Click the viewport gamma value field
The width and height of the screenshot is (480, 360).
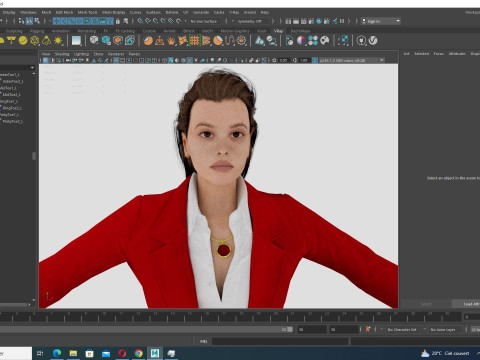click(303, 60)
